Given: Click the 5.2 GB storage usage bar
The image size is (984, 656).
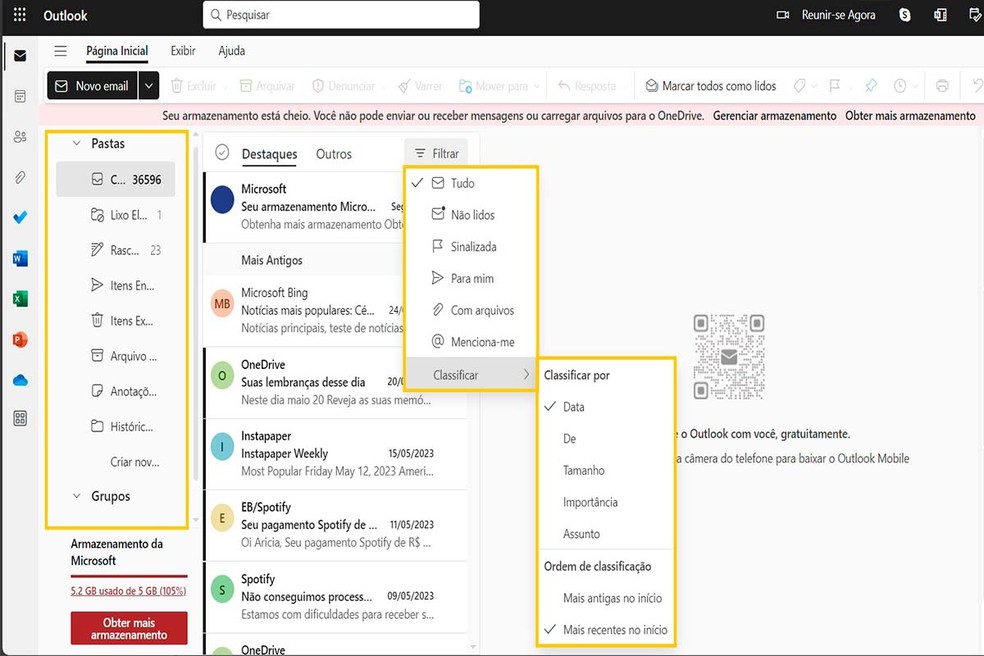Looking at the screenshot, I should coord(128,591).
